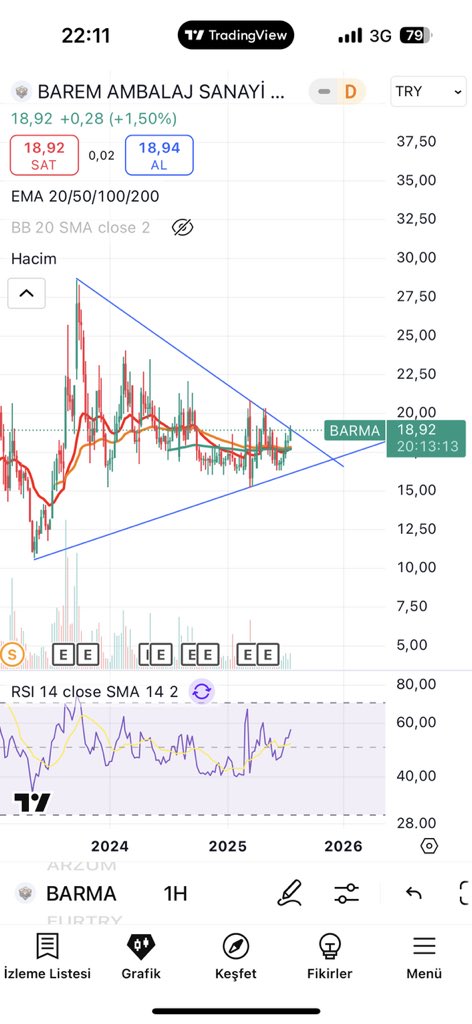The width and height of the screenshot is (472, 1024).
Task: Change the 1H chart interval
Action: coord(176,893)
